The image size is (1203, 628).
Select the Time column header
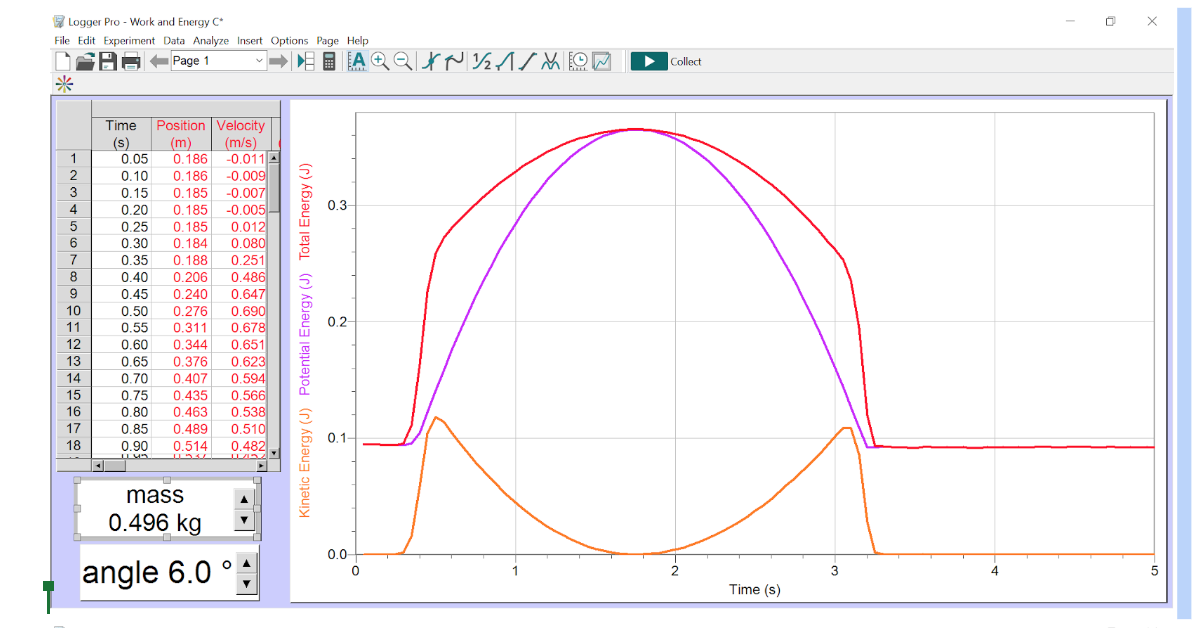pos(121,134)
